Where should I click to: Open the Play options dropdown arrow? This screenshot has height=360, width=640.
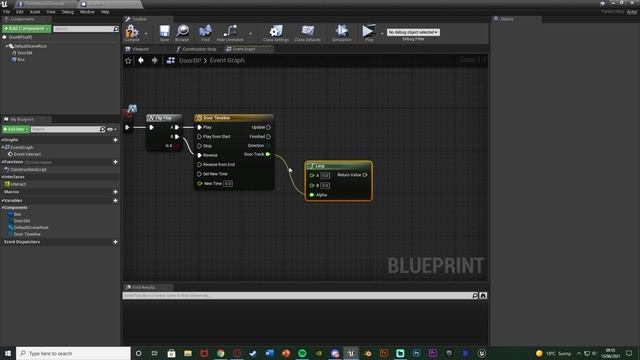pyautogui.click(x=382, y=33)
